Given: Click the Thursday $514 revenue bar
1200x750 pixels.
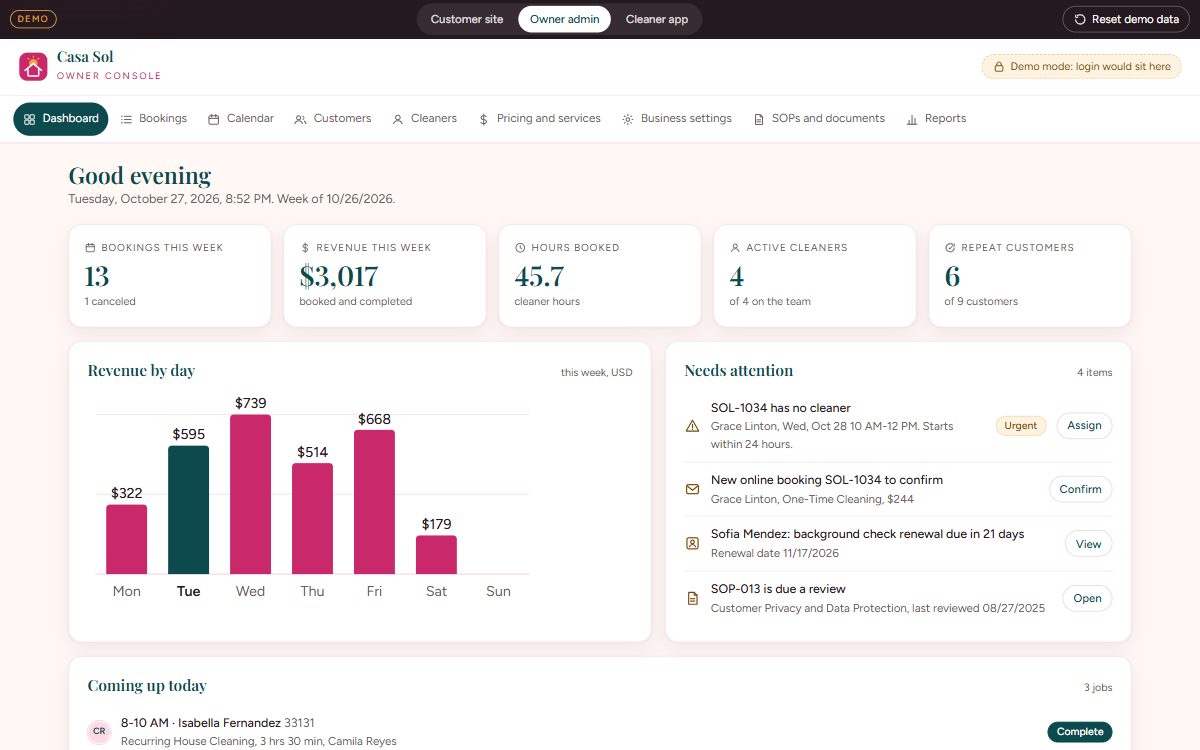Looking at the screenshot, I should click(x=312, y=518).
